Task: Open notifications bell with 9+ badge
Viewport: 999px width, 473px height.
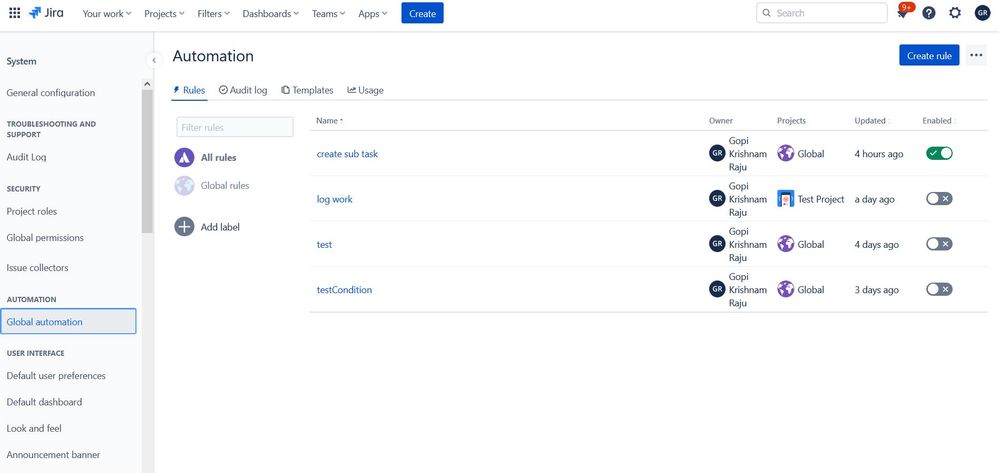Action: tap(903, 13)
